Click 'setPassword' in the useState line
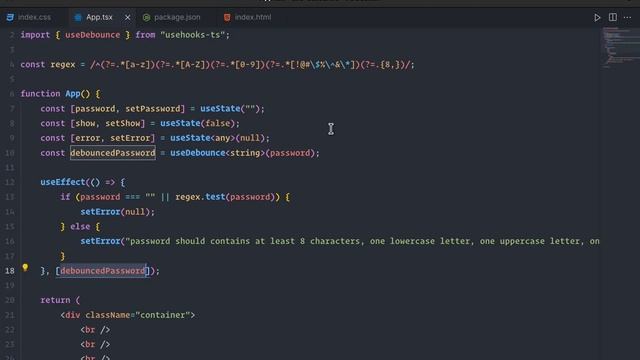The height and width of the screenshot is (360, 640). pyautogui.click(x=153, y=109)
